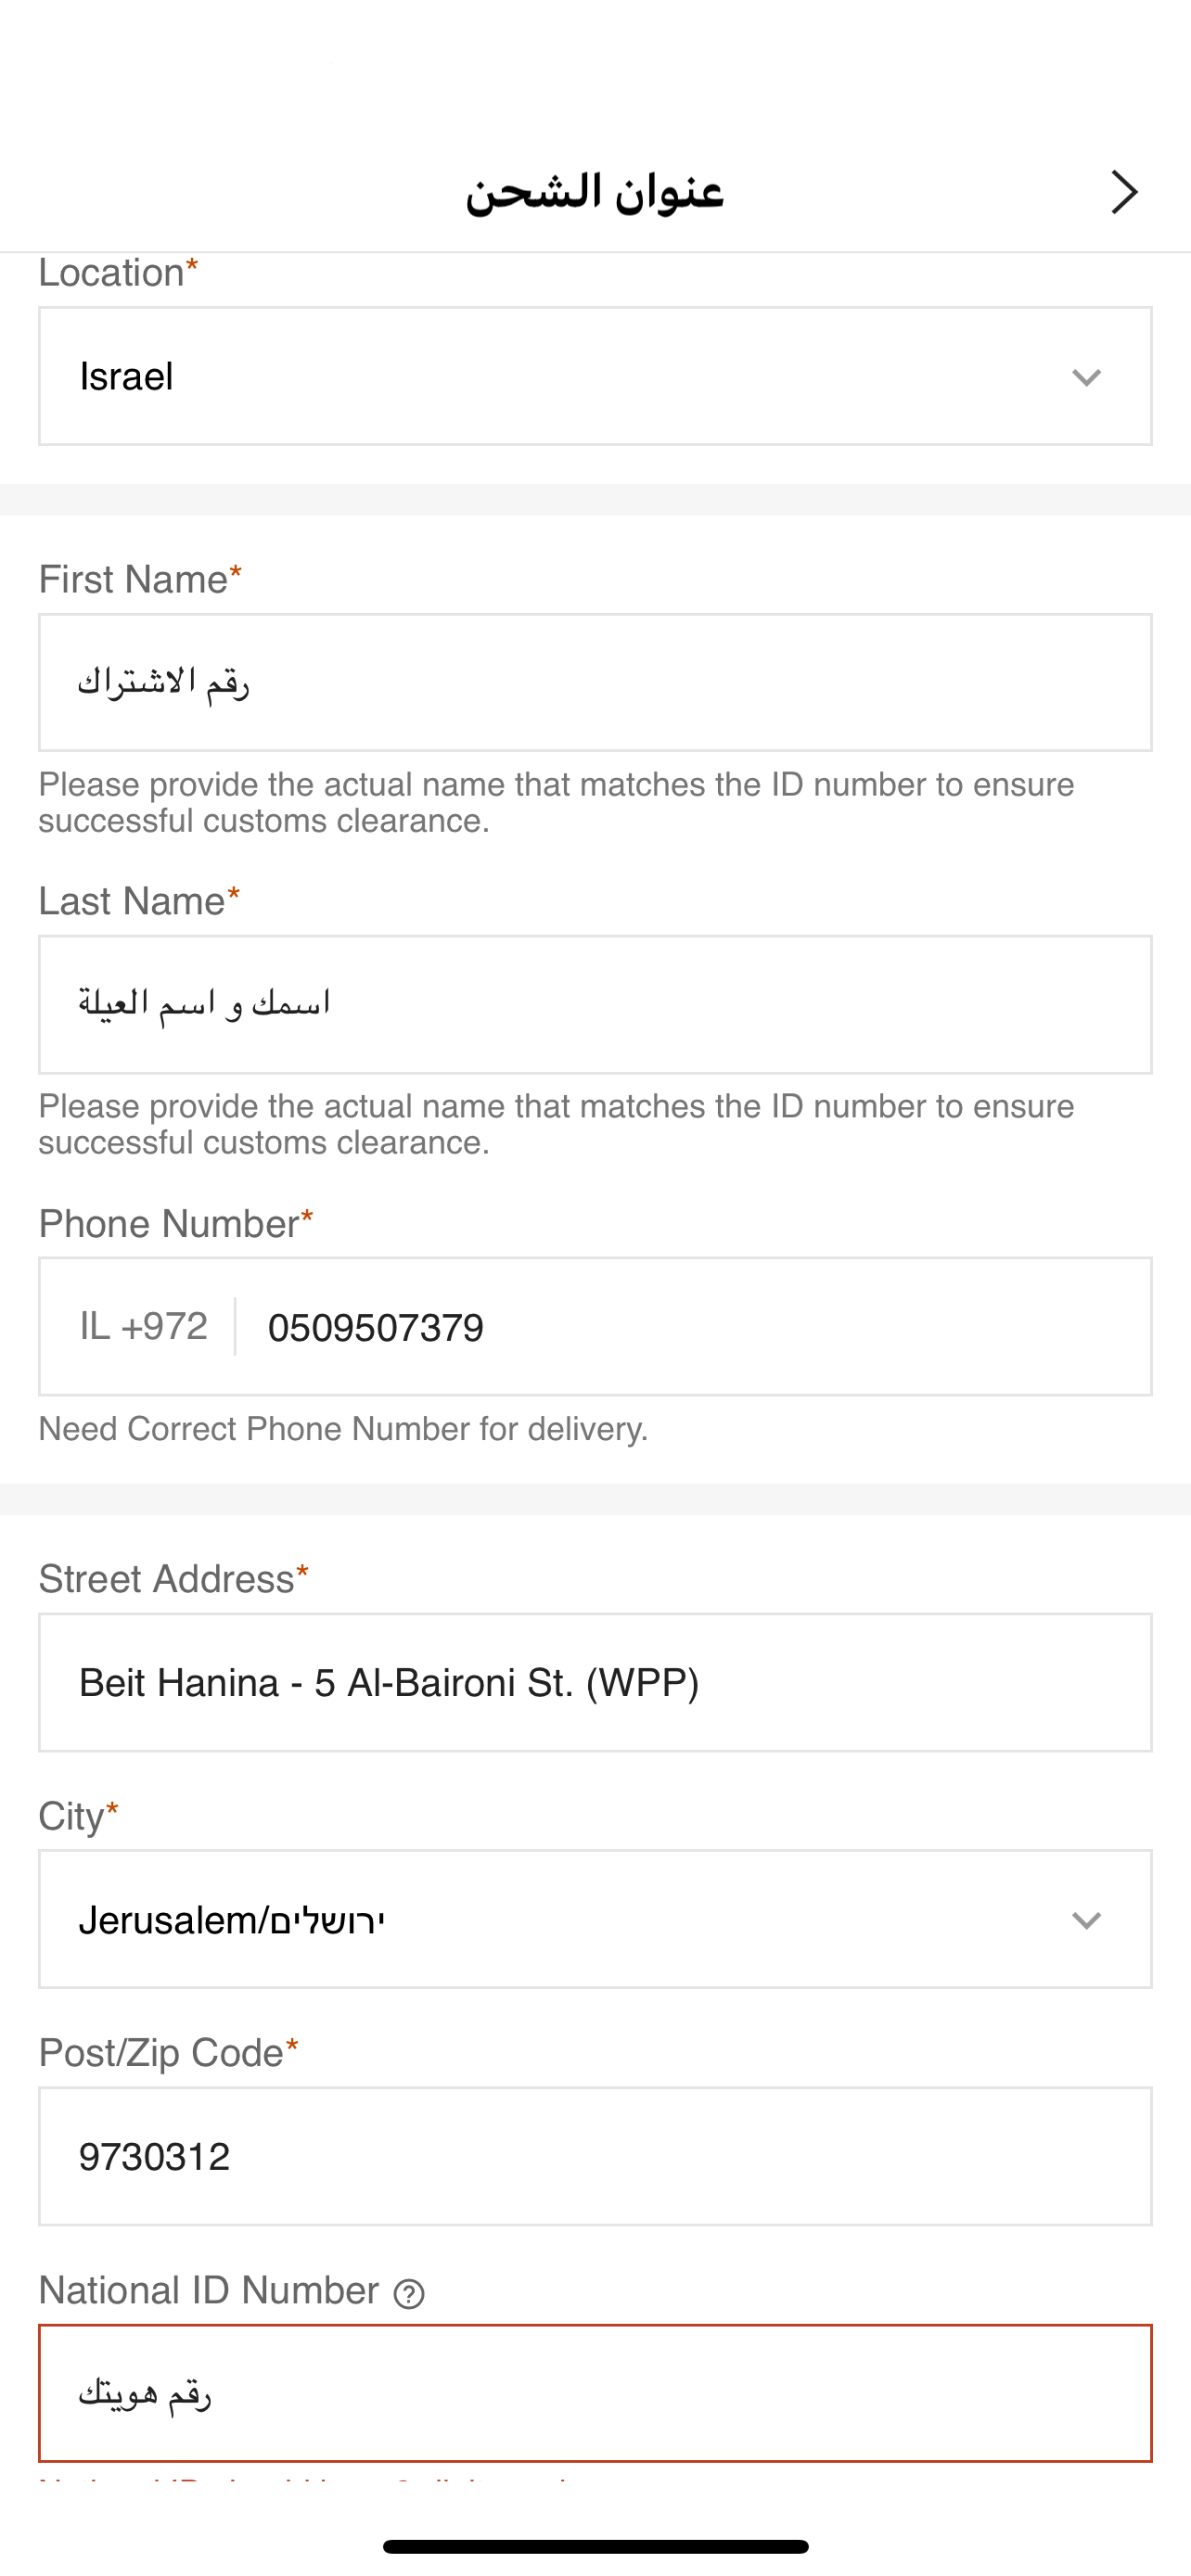Screen dimensions: 1191x2576
Task: Click the helper text under Last Name
Action: click(556, 1124)
